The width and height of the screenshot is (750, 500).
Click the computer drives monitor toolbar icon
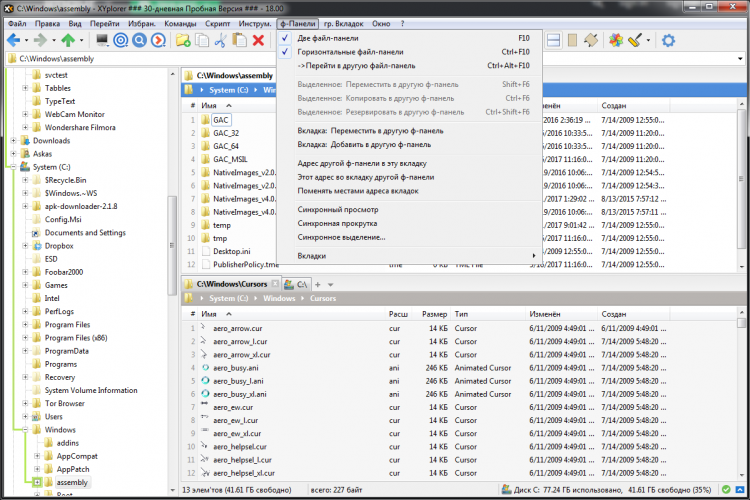click(102, 41)
